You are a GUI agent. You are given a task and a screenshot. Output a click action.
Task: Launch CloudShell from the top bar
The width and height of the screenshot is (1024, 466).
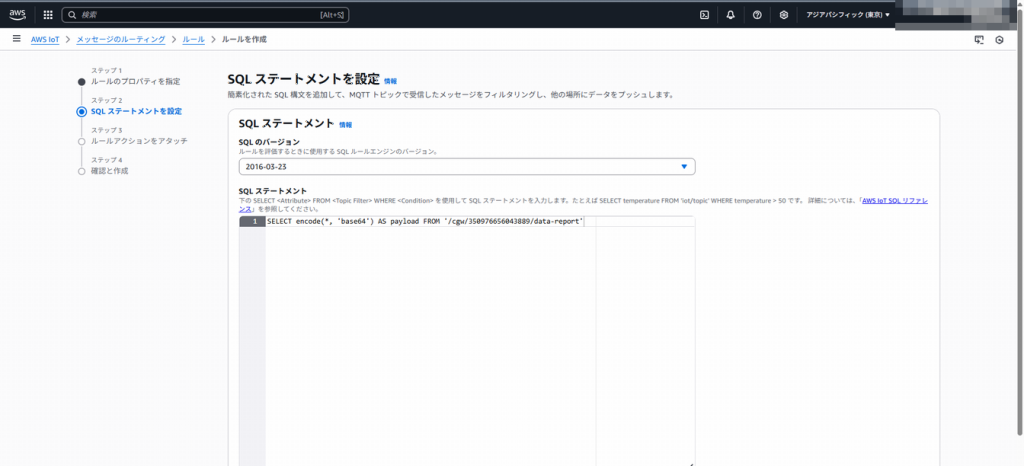click(x=704, y=15)
